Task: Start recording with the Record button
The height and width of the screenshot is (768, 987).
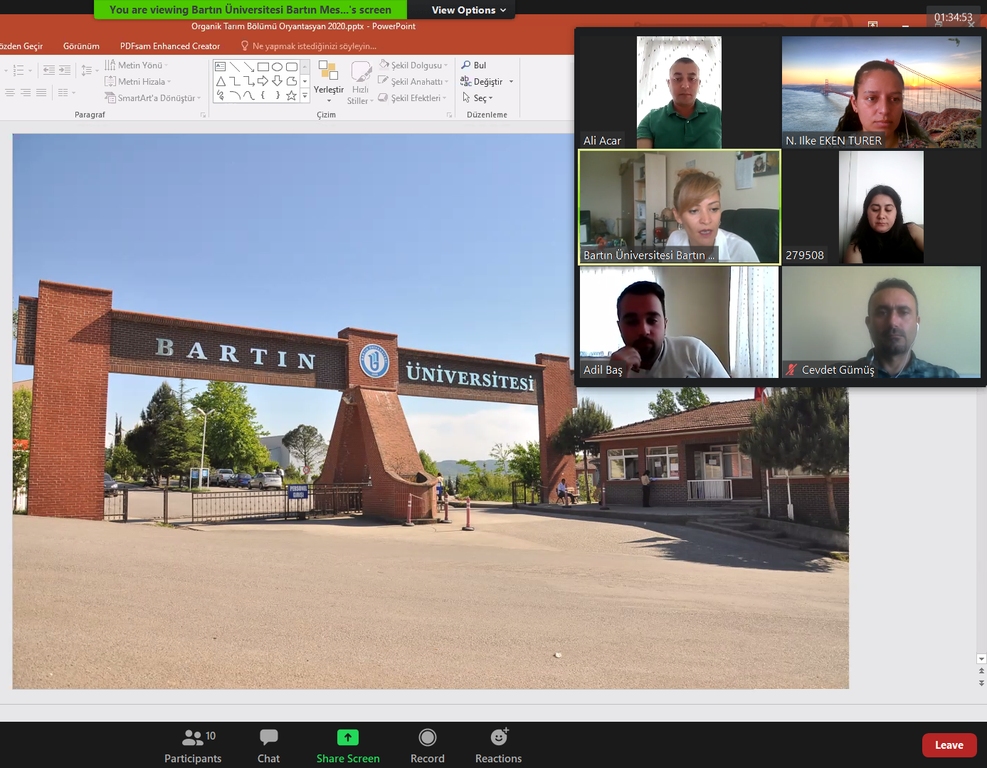Action: tap(427, 746)
